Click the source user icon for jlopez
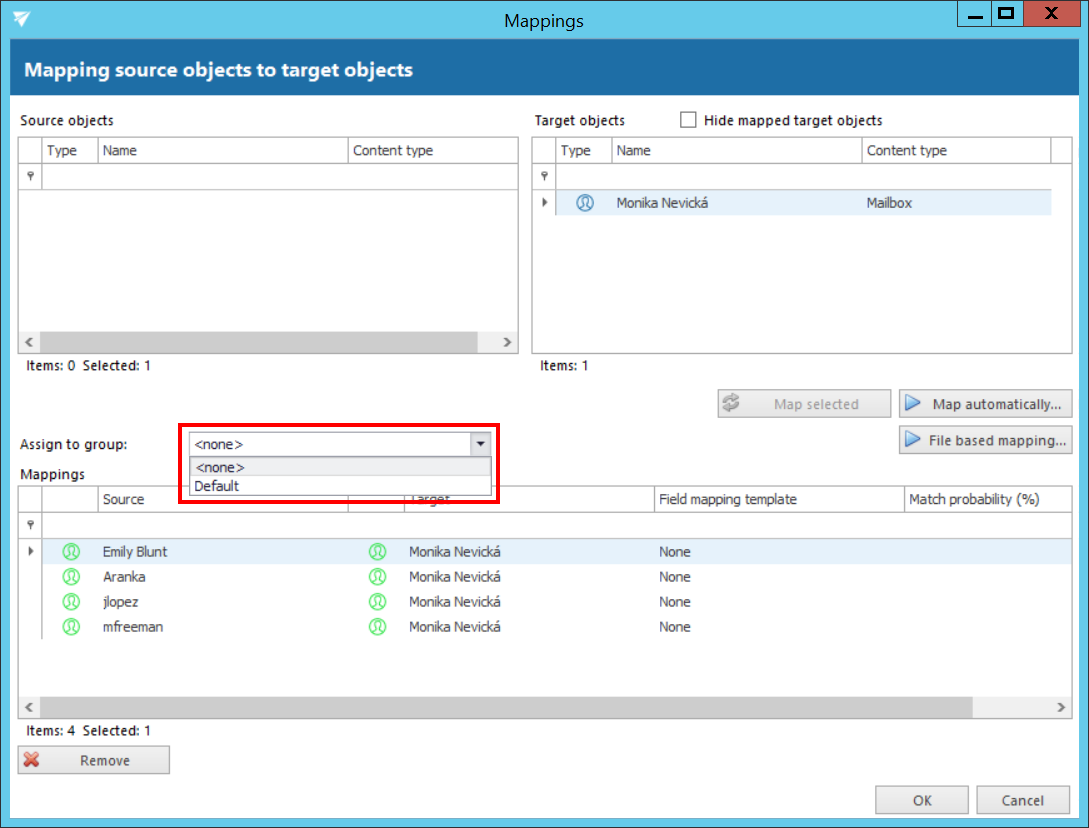 pyautogui.click(x=71, y=602)
